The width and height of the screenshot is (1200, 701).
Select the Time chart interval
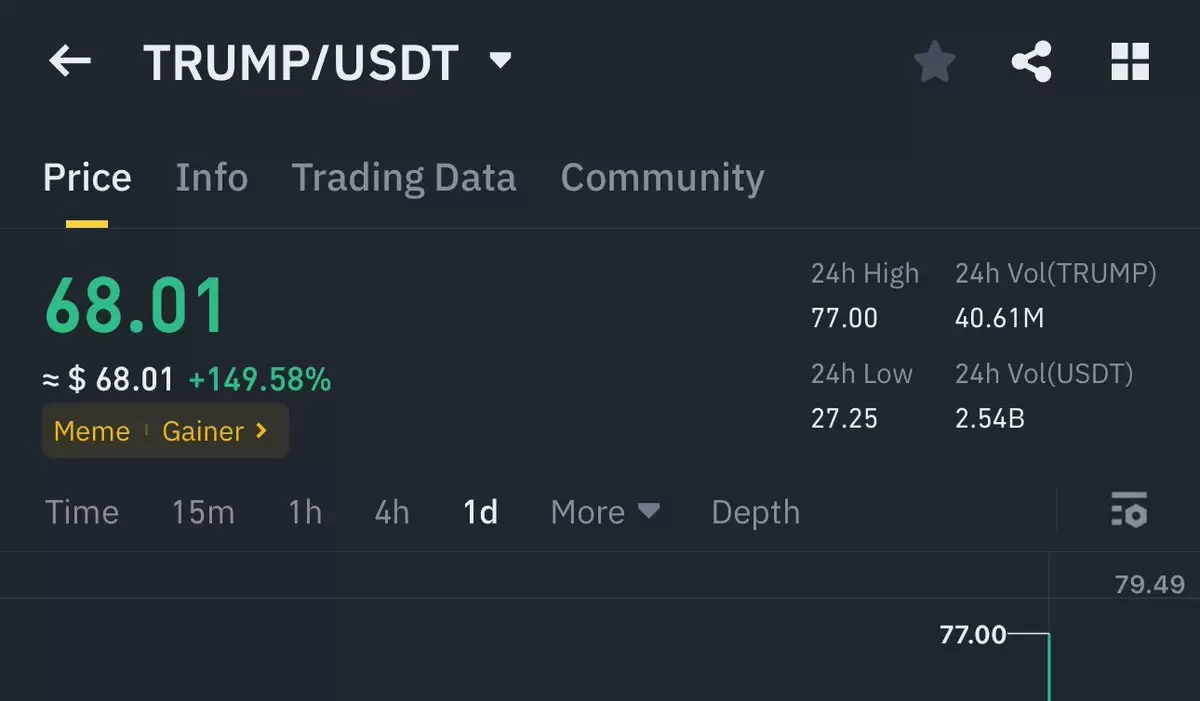(82, 512)
